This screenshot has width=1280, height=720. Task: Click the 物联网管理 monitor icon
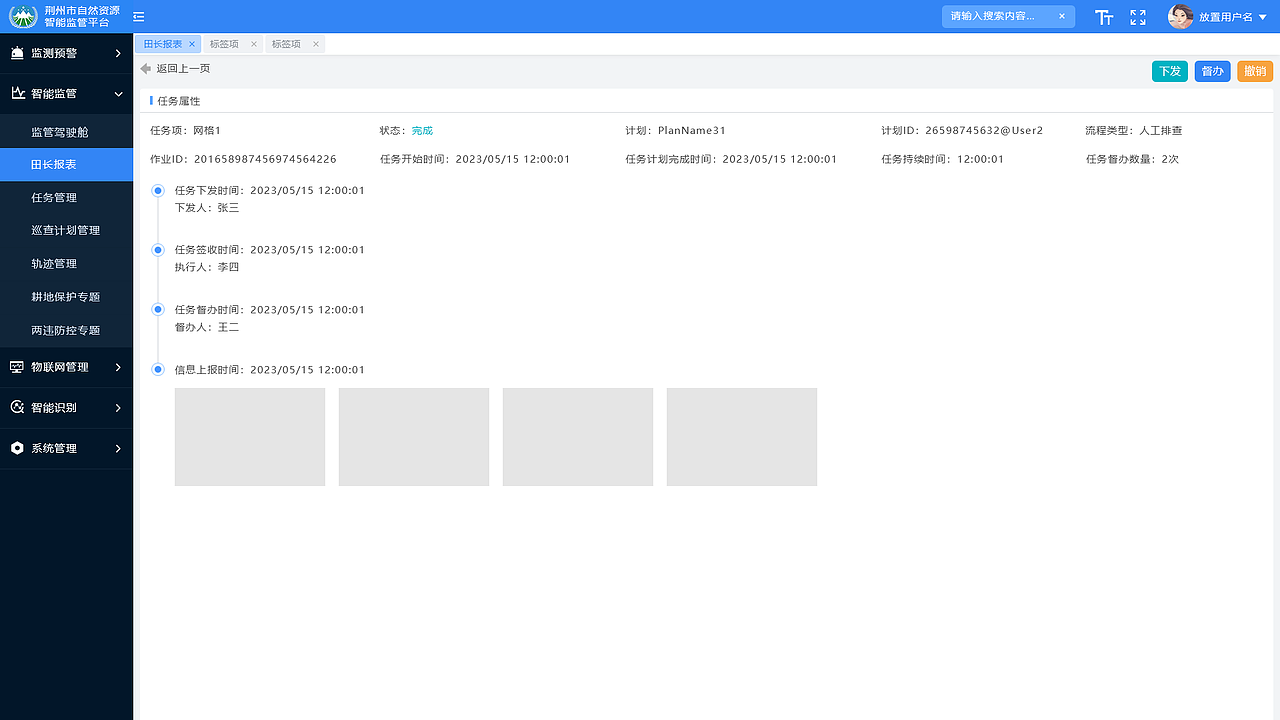pos(17,367)
